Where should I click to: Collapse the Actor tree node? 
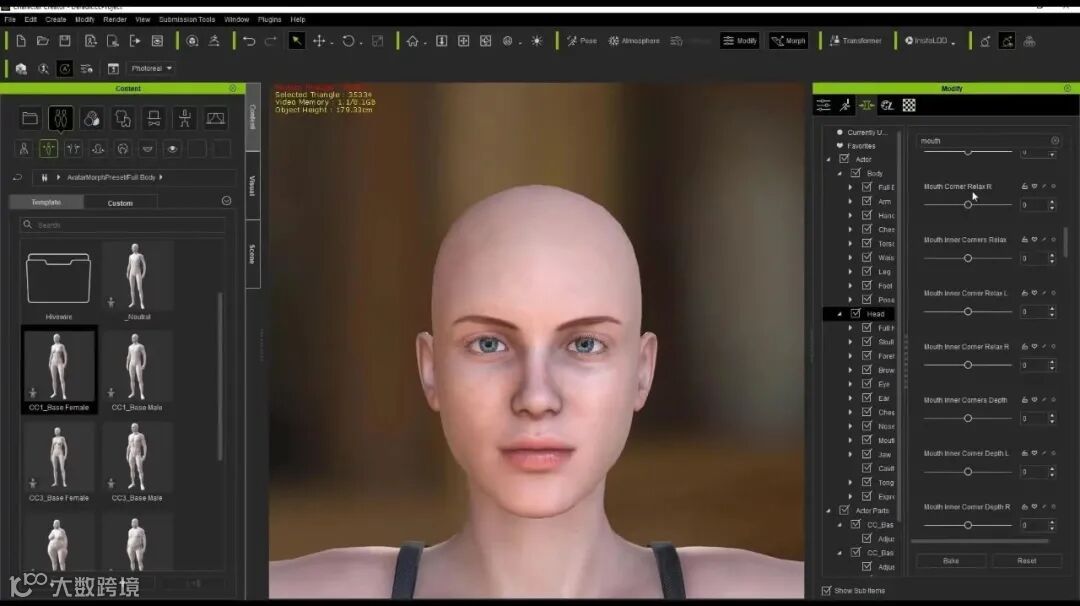(829, 159)
